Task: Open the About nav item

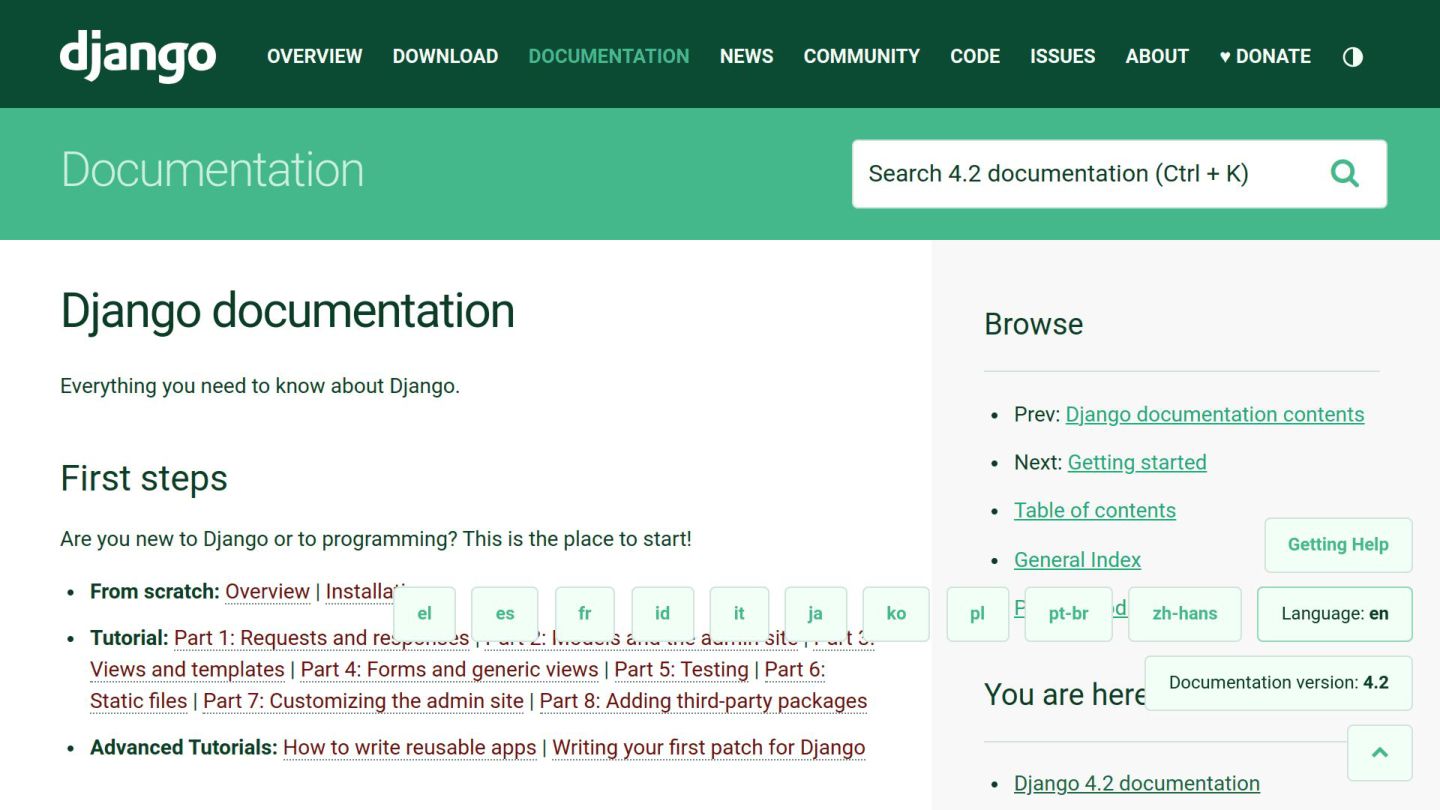Action: click(x=1157, y=57)
